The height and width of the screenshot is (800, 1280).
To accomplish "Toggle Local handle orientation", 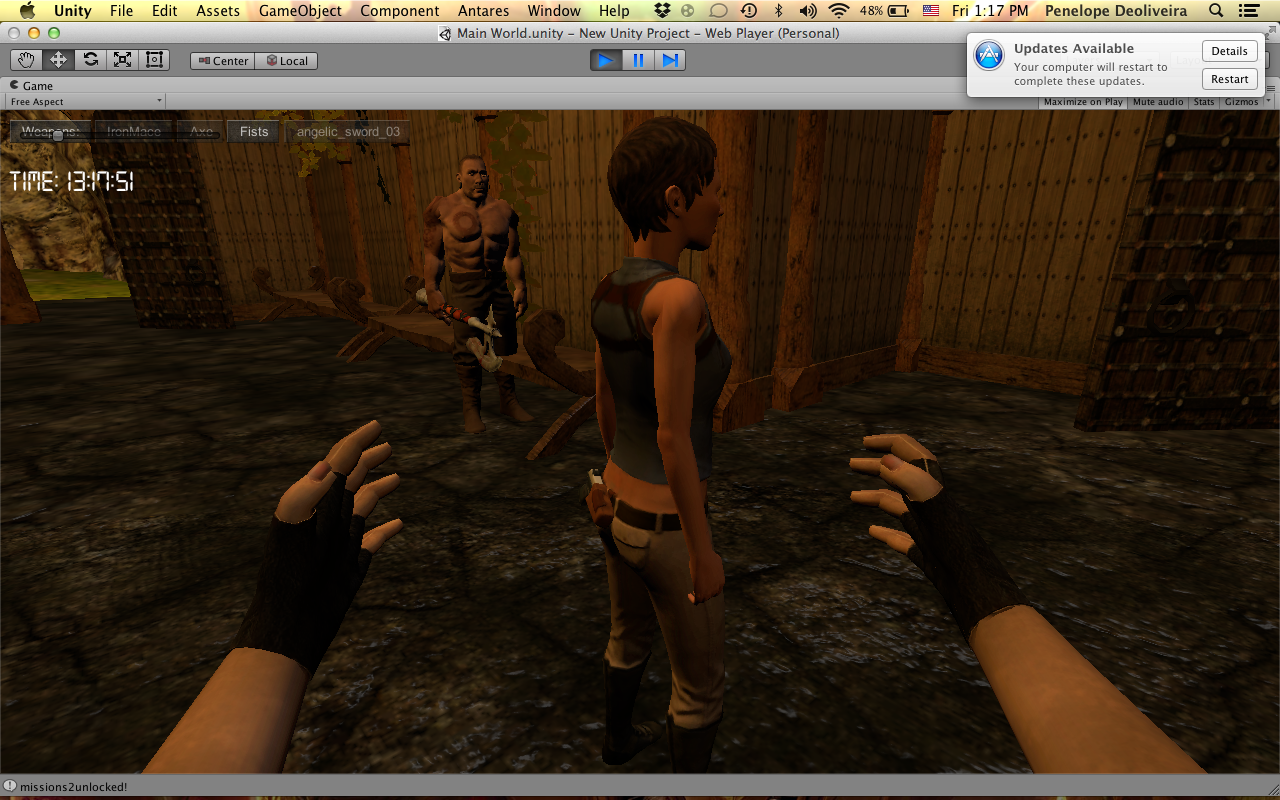I will pyautogui.click(x=286, y=61).
